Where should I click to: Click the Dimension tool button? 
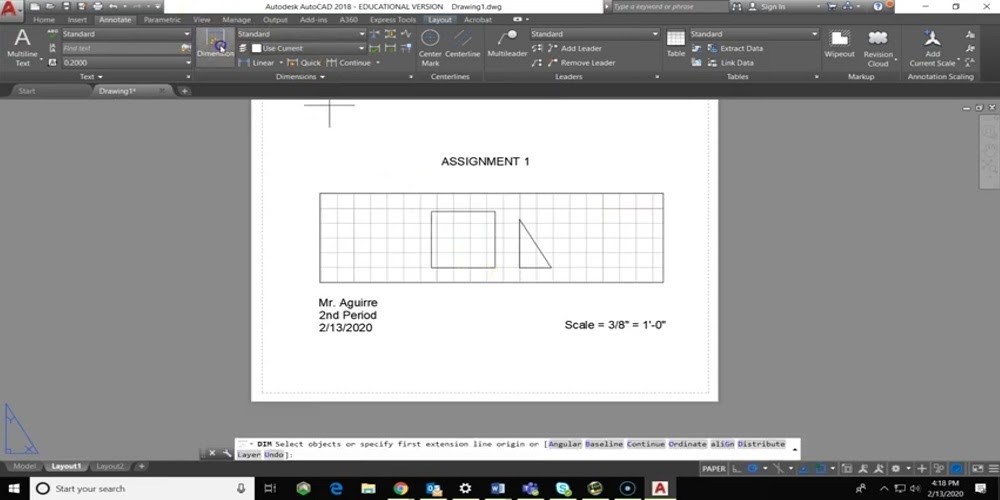[x=214, y=43]
